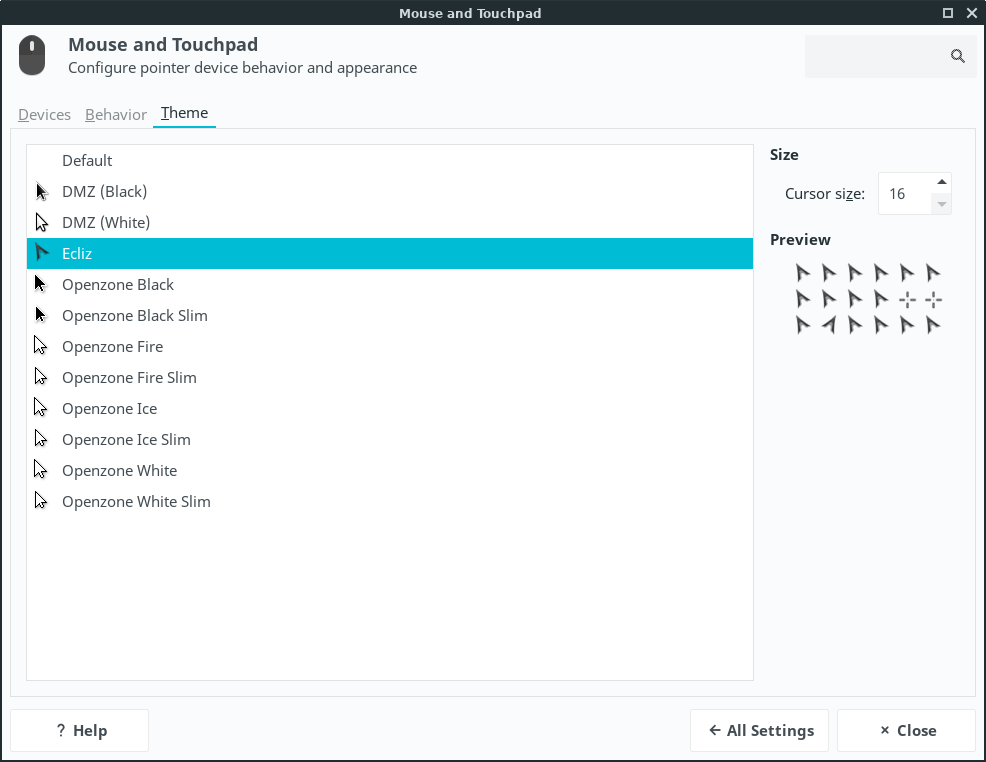The width and height of the screenshot is (986, 762).
Task: Click the DMZ (White) cursor icon
Action: pyautogui.click(x=41, y=223)
